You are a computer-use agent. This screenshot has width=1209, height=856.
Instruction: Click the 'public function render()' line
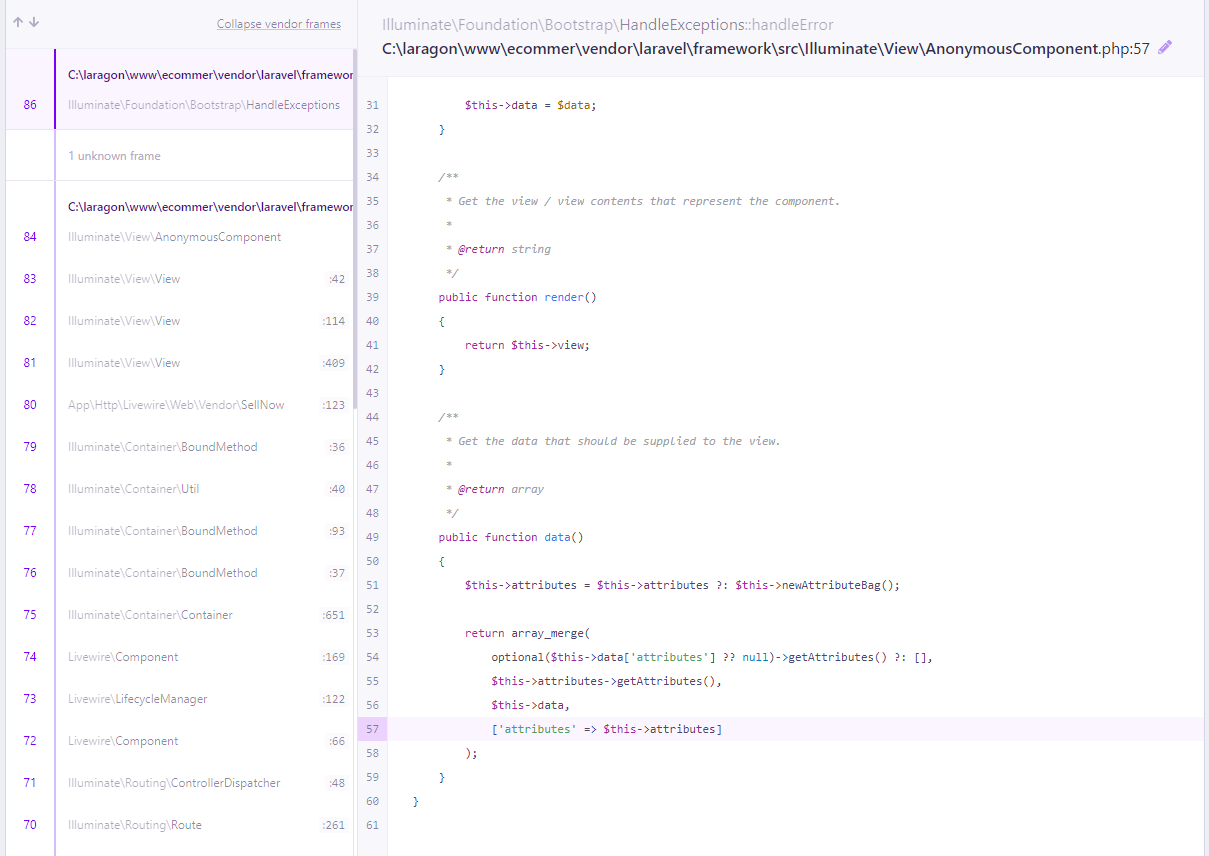click(x=517, y=297)
